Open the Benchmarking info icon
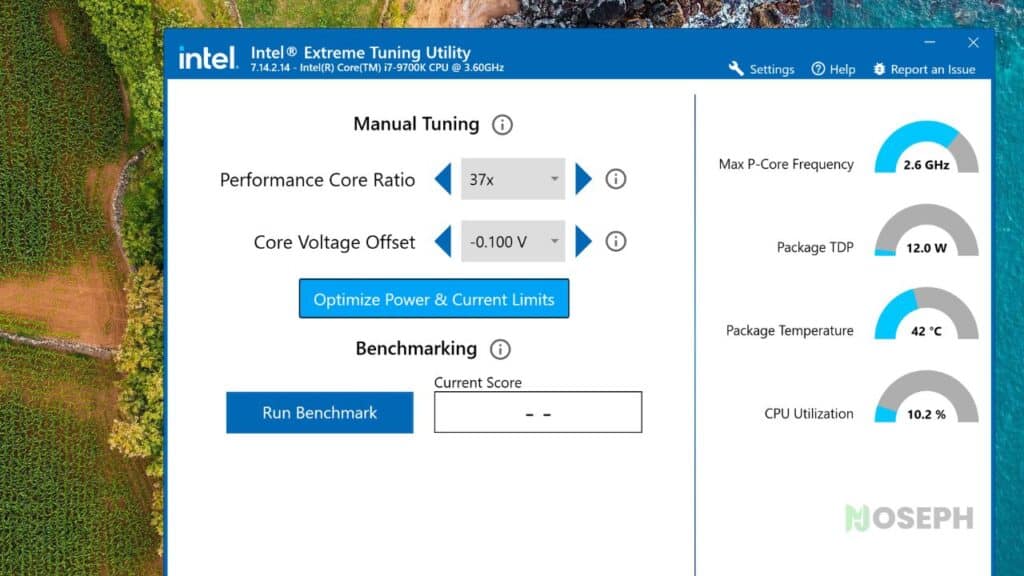Screen dimensions: 1024x576 500,349
